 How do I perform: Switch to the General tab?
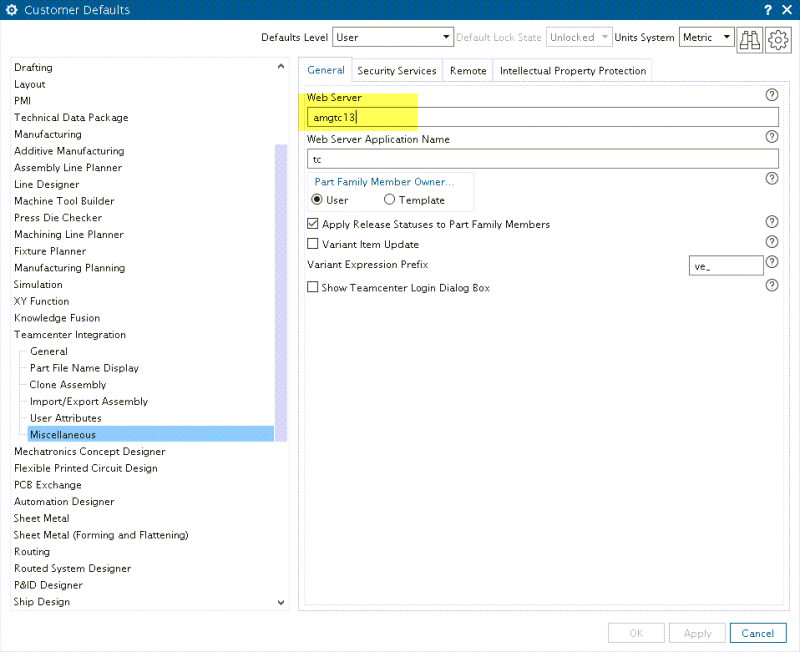coord(326,70)
